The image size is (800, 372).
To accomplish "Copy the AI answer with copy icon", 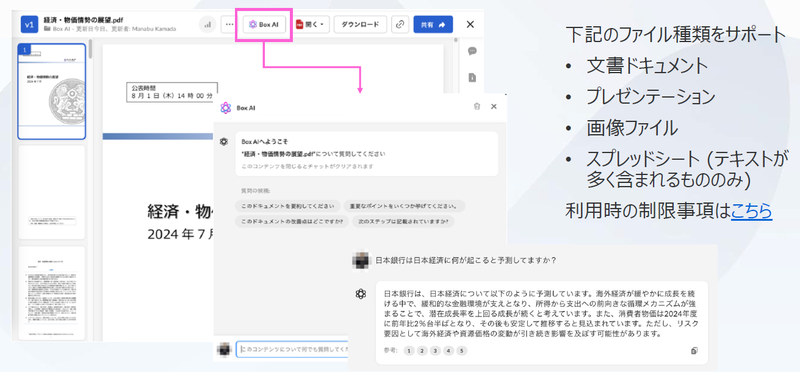I will [694, 351].
